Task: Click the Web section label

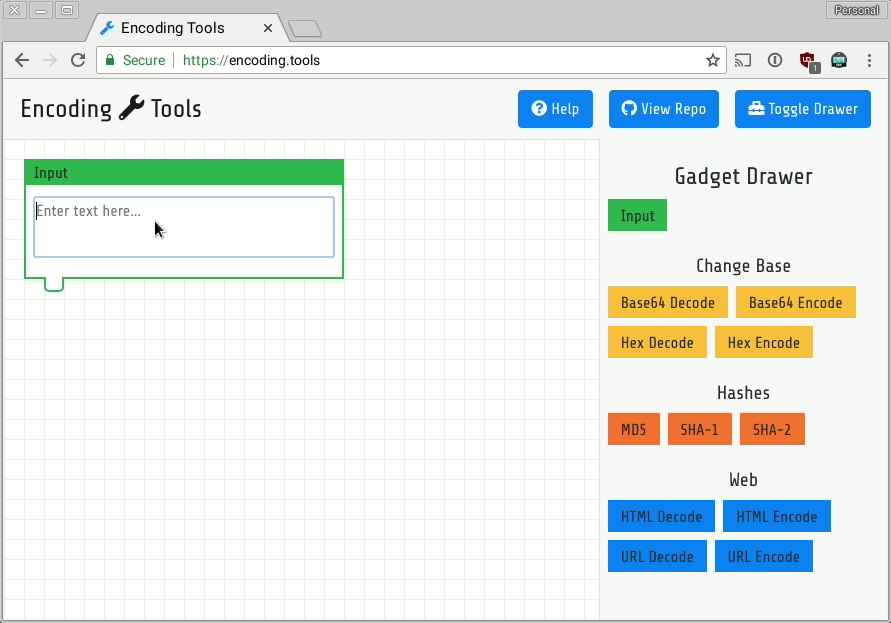Action: (743, 480)
